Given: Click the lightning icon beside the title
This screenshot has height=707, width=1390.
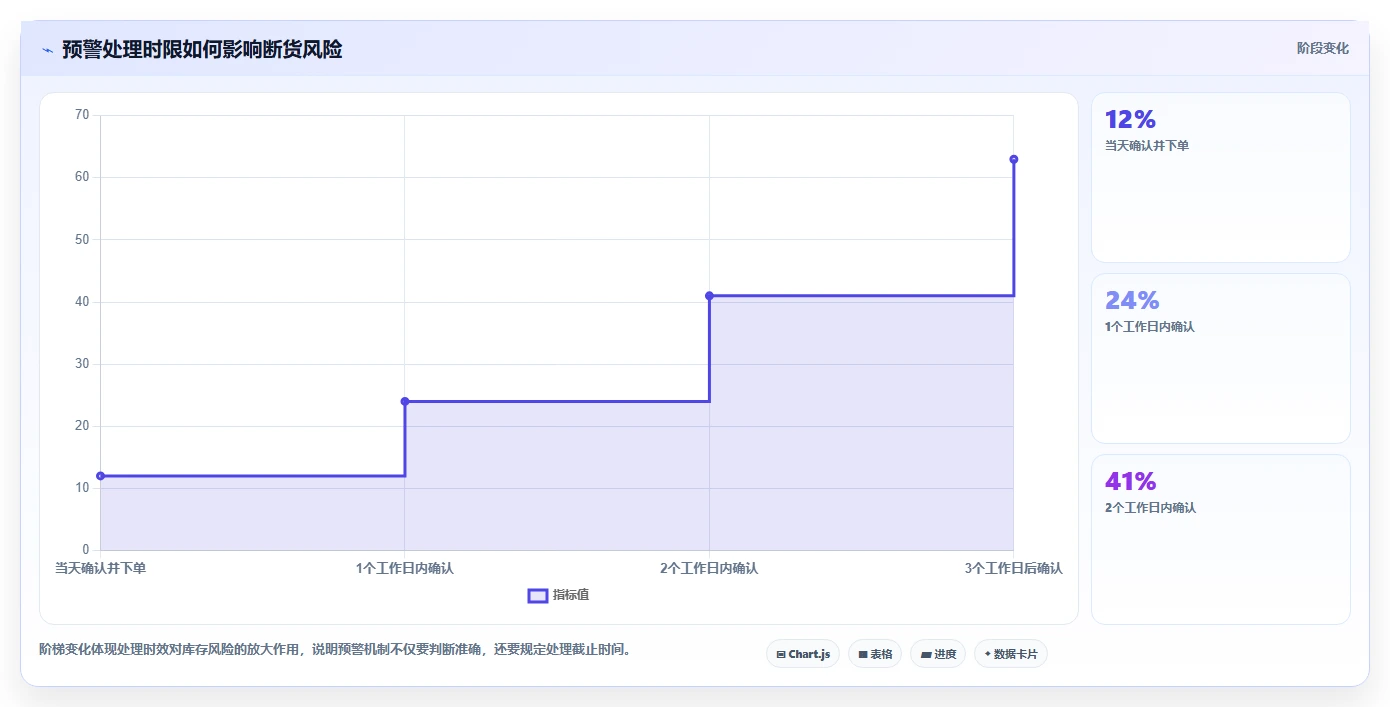Looking at the screenshot, I should 47,49.
